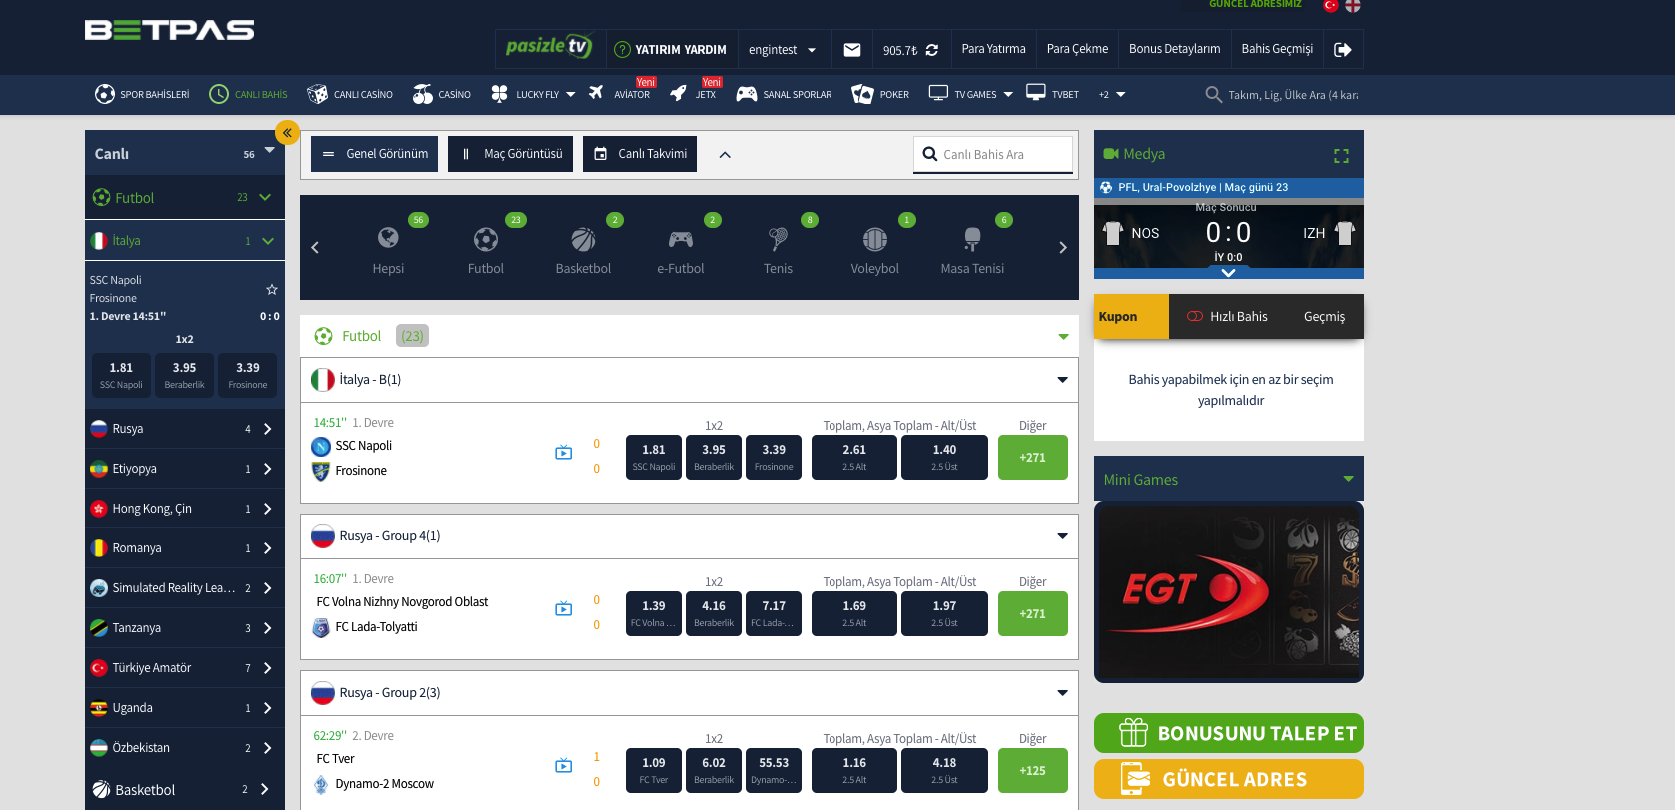This screenshot has width=1675, height=810.
Task: Open Canlı Casino section
Action: 350,95
